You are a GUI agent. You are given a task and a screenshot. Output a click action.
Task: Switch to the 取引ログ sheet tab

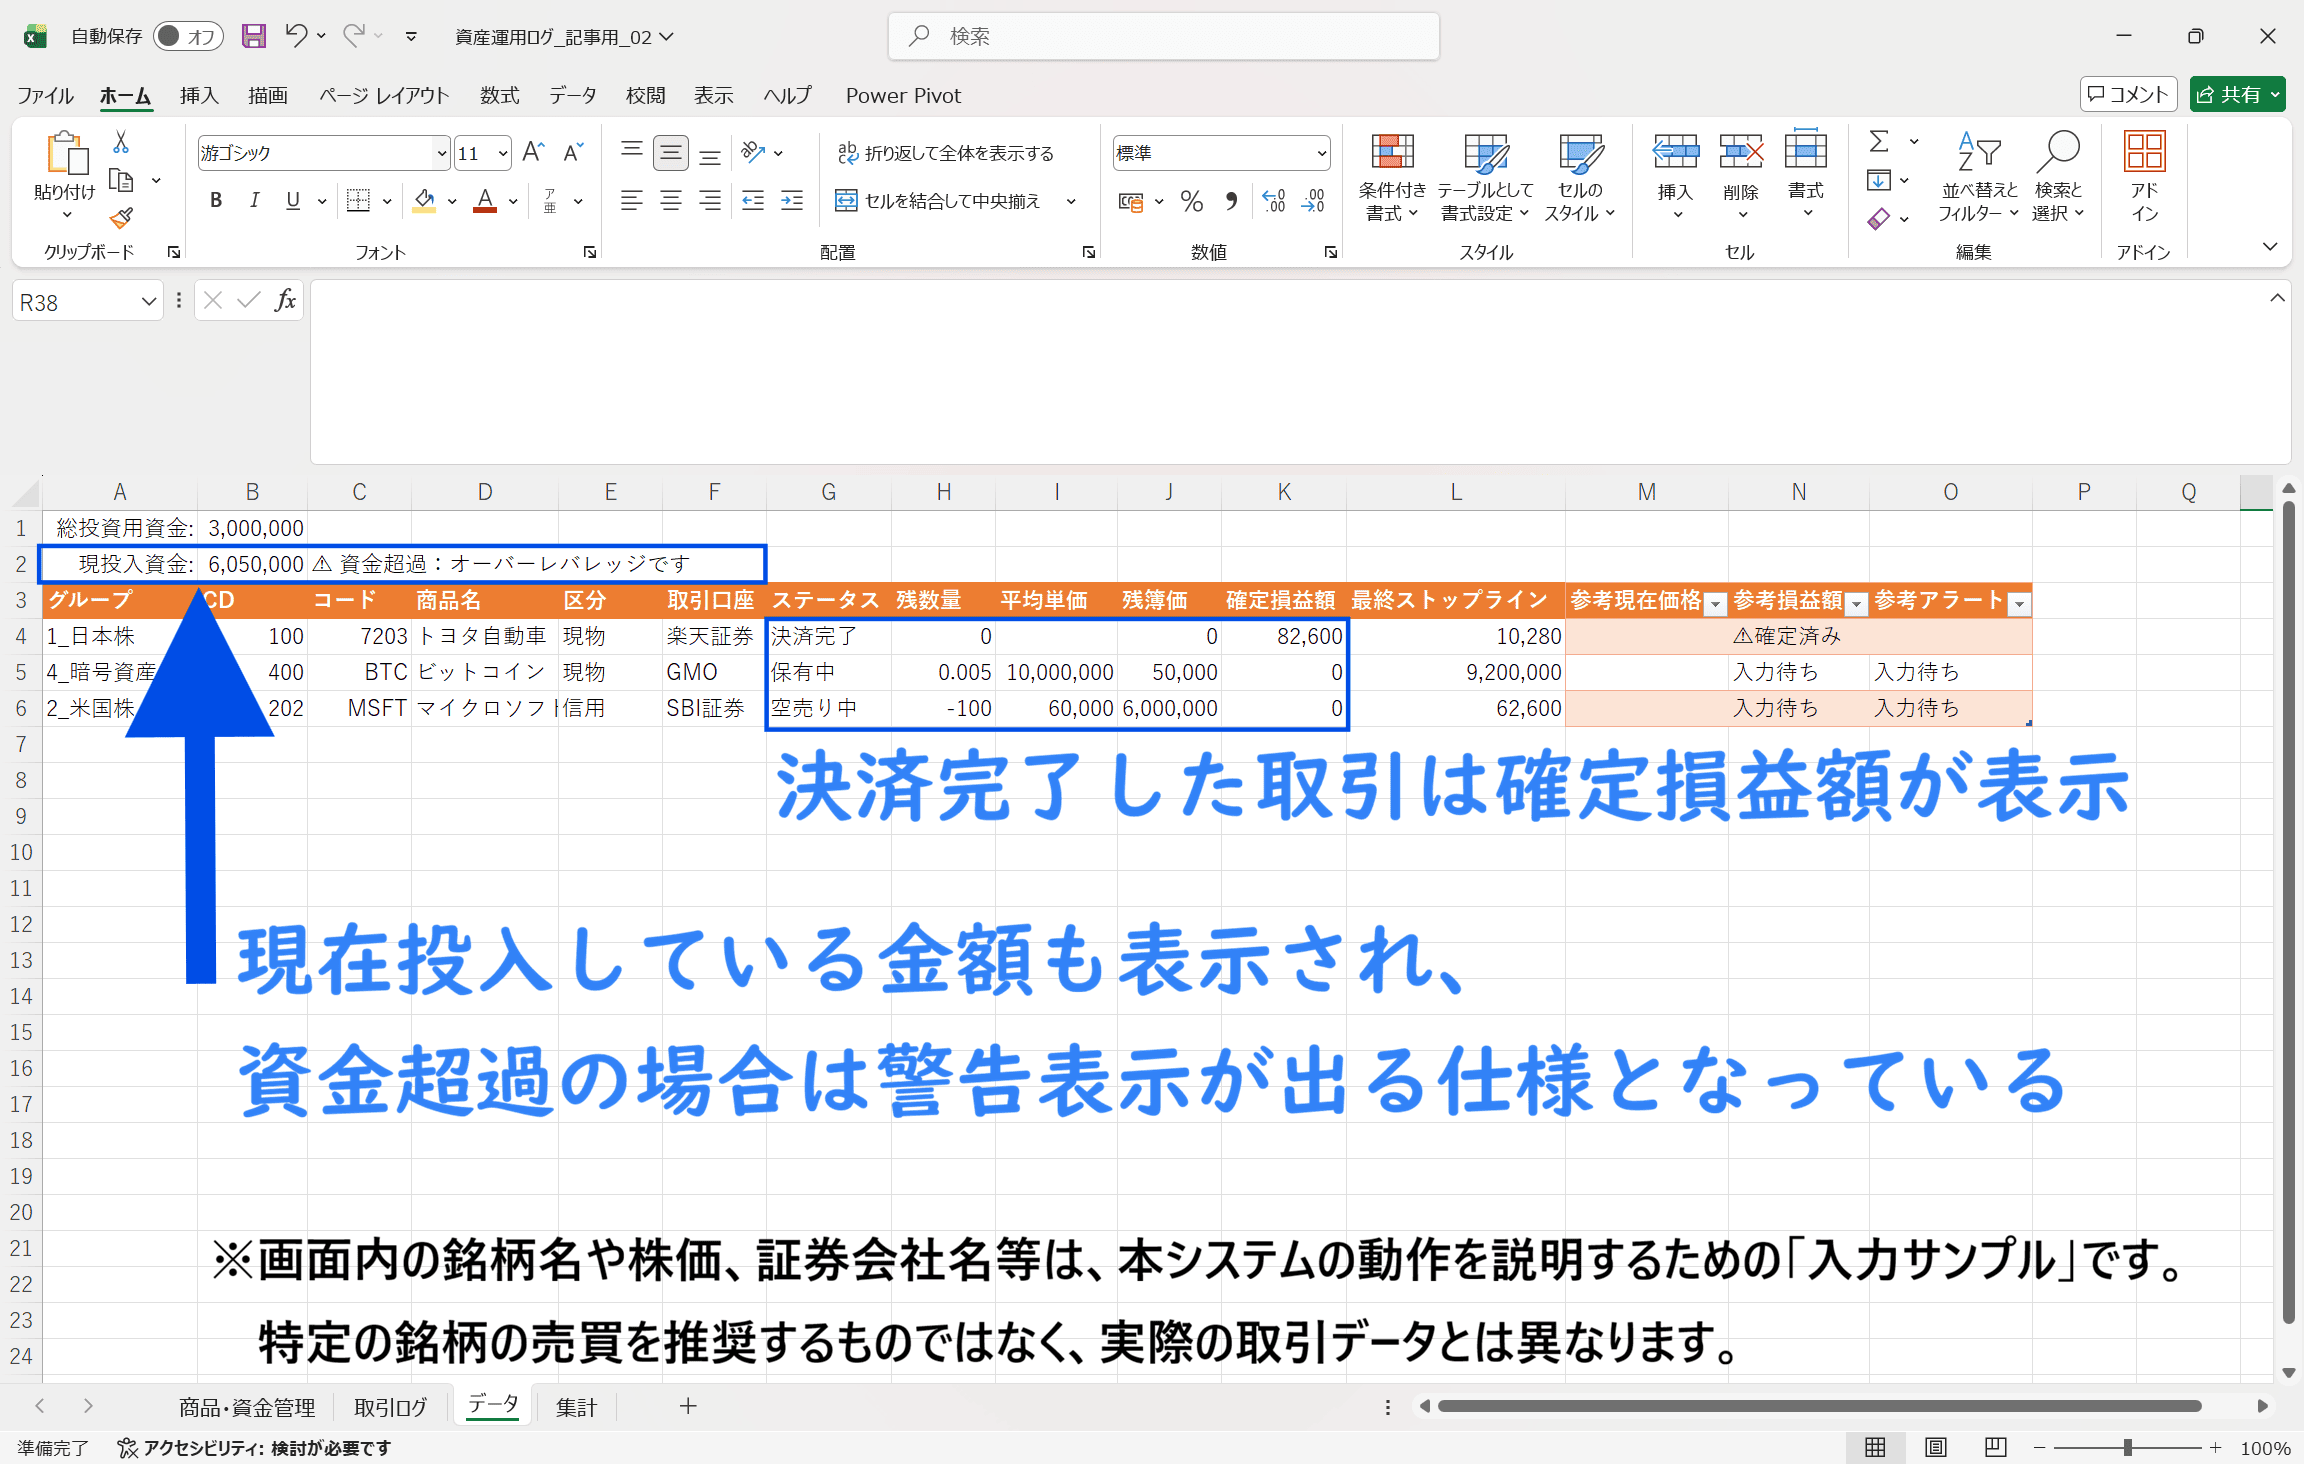pos(390,1407)
